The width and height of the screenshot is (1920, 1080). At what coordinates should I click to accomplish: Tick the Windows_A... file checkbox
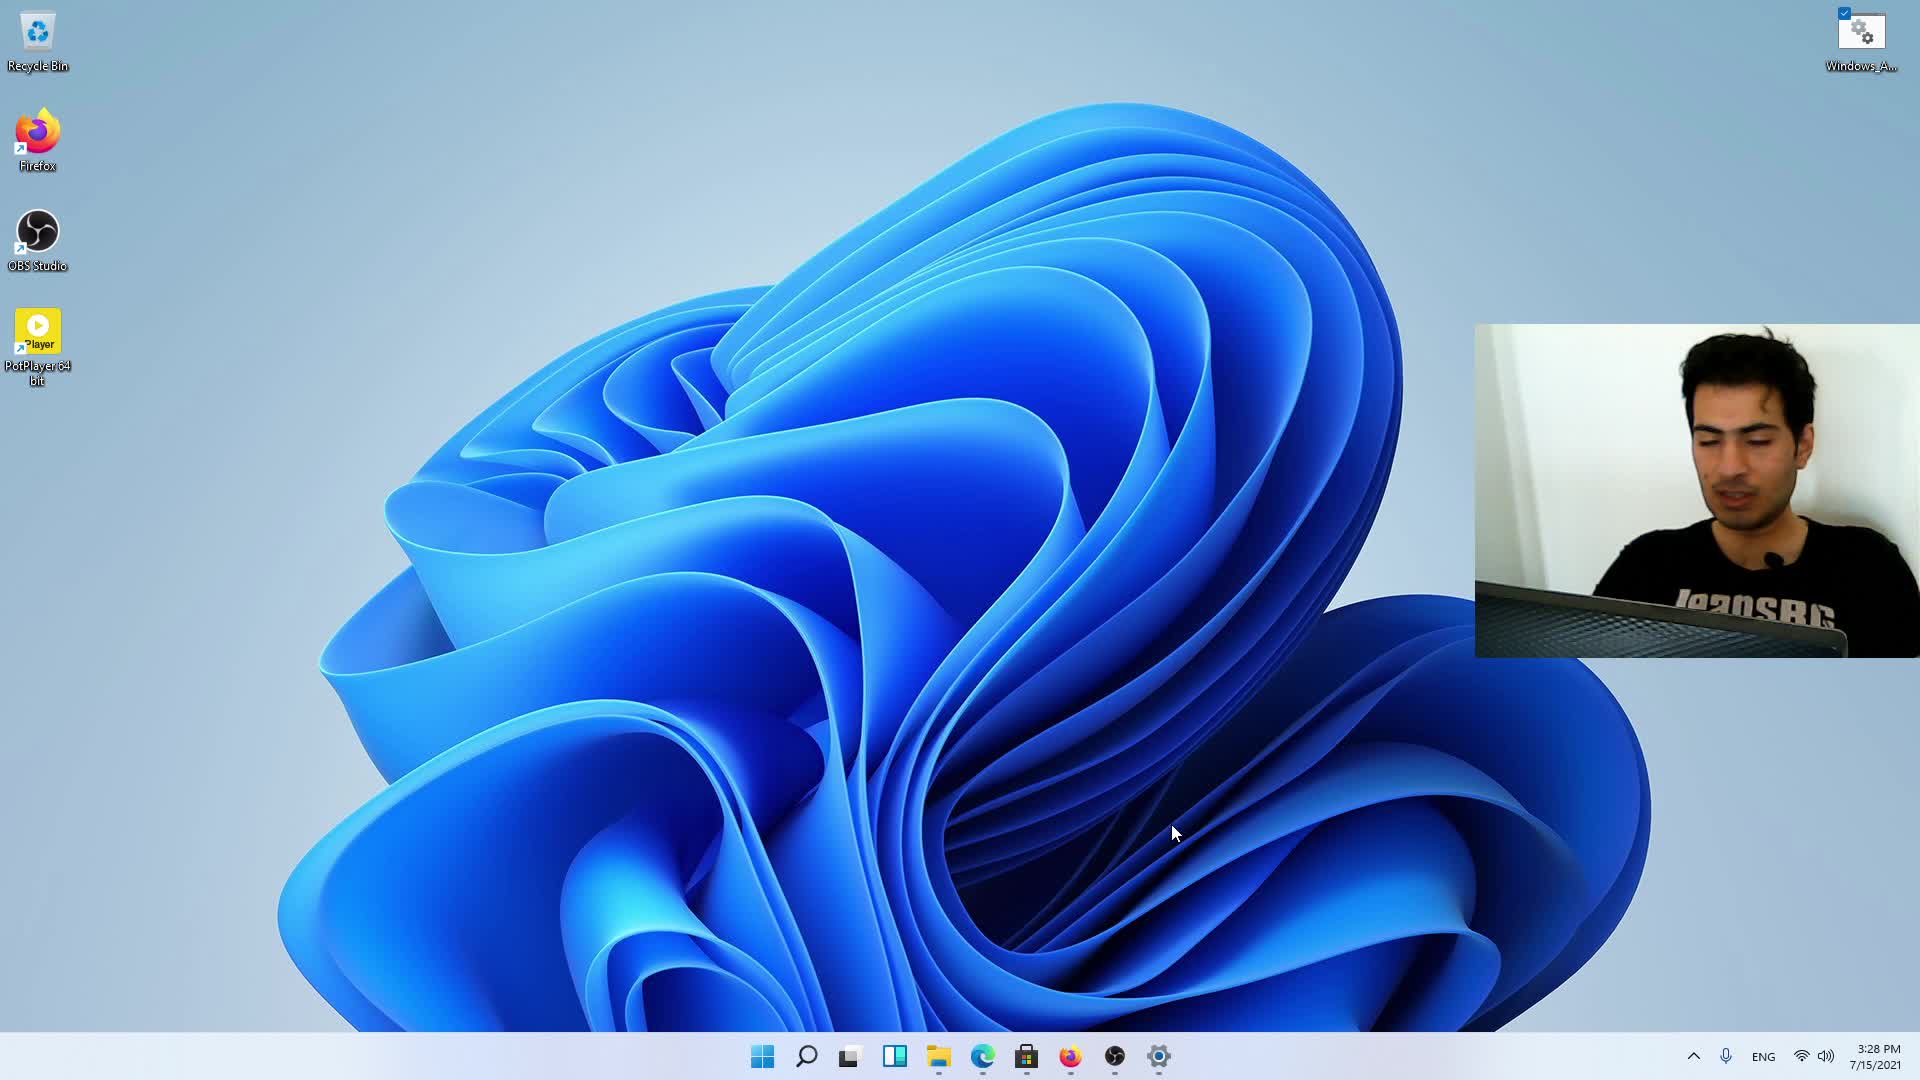[x=1844, y=13]
